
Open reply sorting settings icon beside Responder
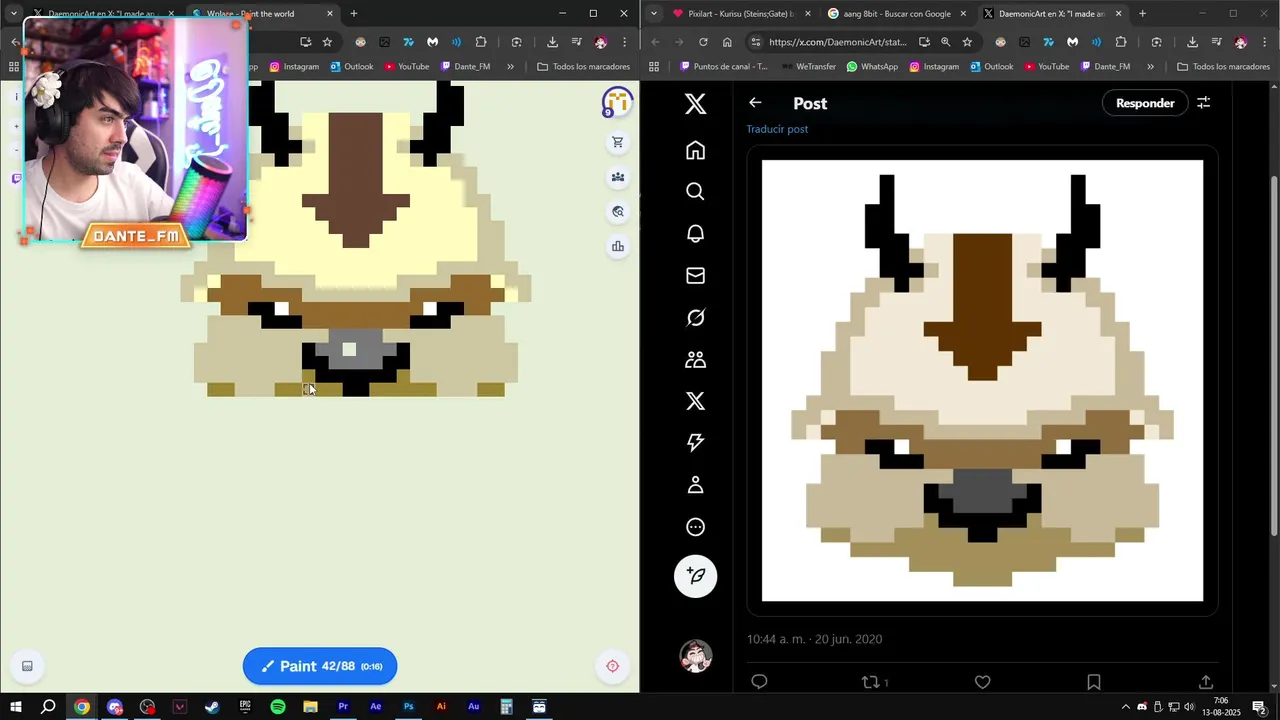pos(1204,103)
